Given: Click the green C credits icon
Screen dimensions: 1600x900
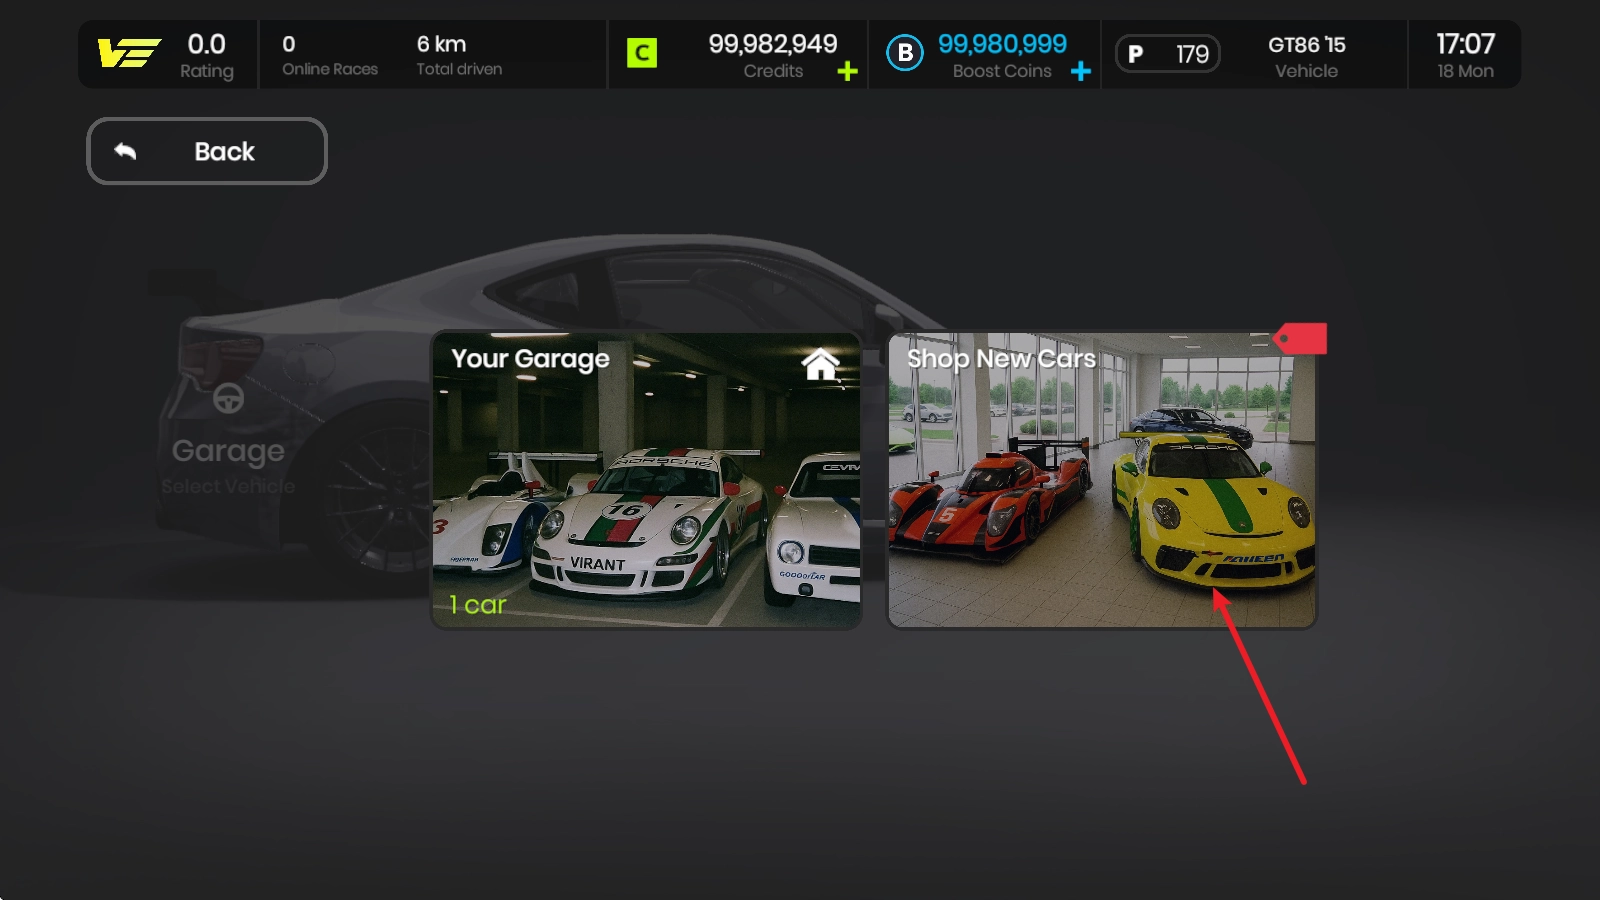Looking at the screenshot, I should click(x=641, y=53).
